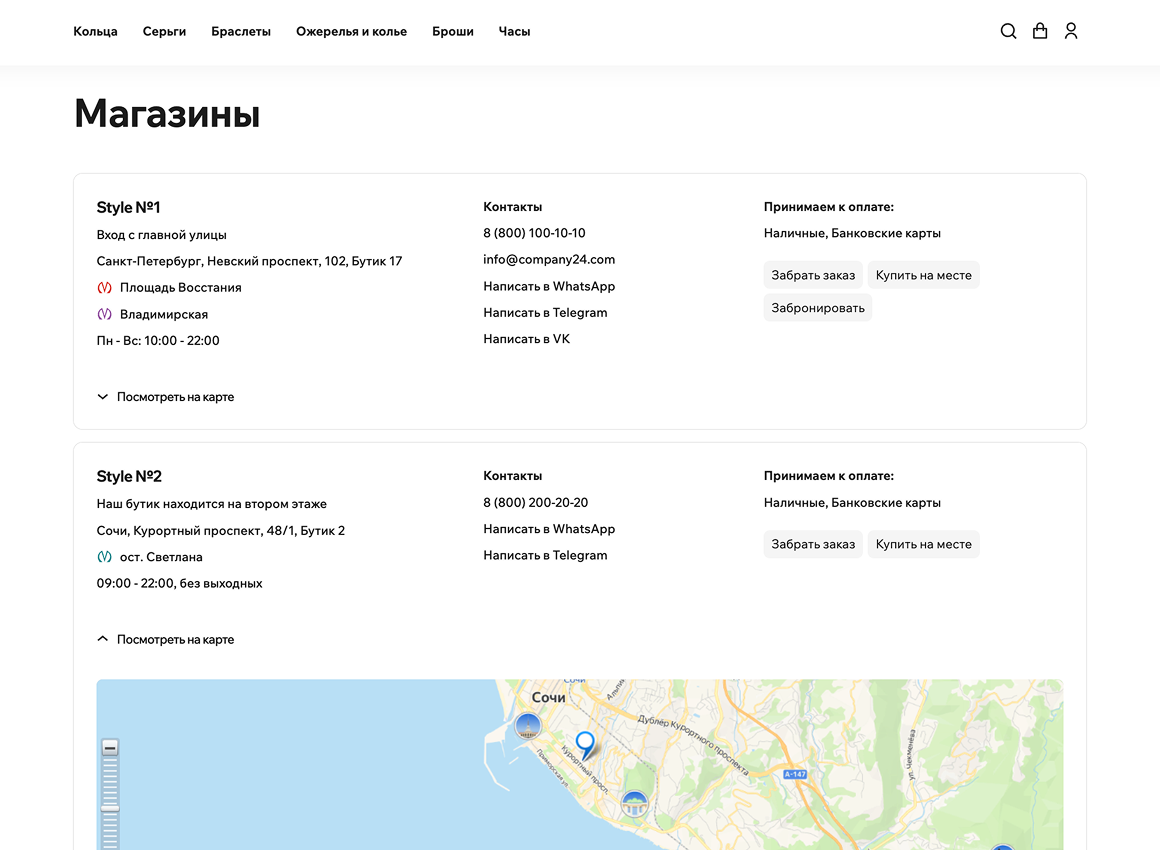Open the search magnifier icon

click(1008, 31)
